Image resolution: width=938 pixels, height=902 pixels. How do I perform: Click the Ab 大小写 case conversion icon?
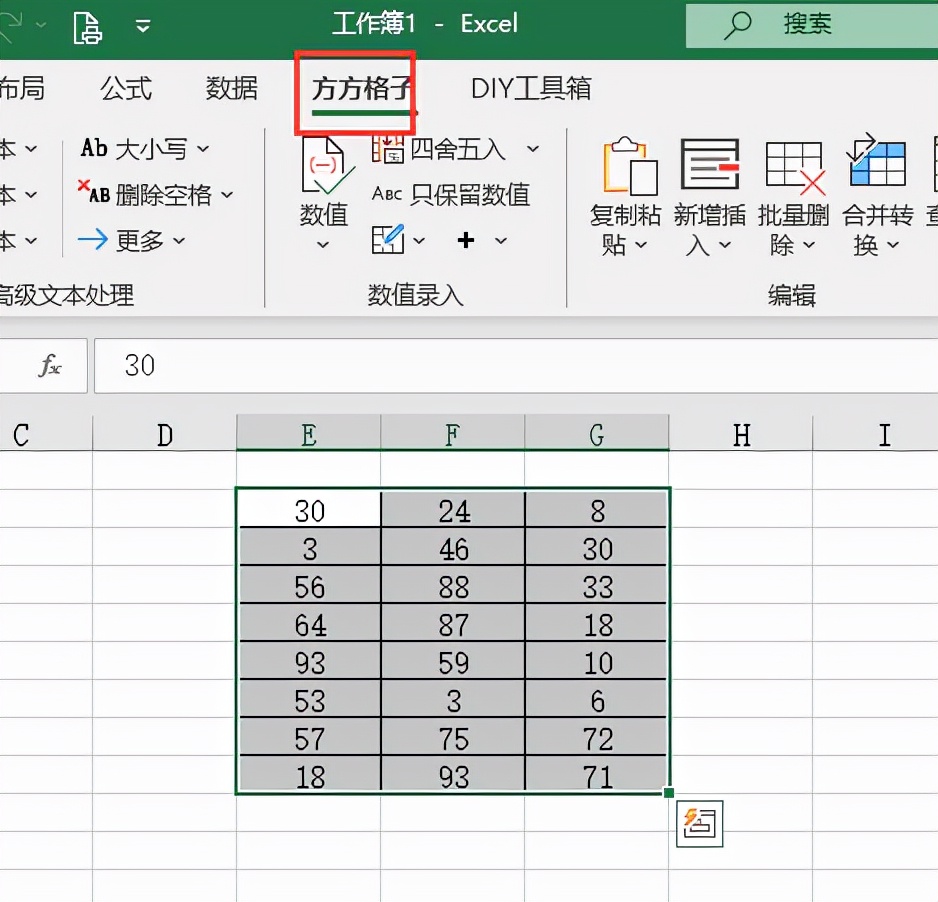pos(93,148)
